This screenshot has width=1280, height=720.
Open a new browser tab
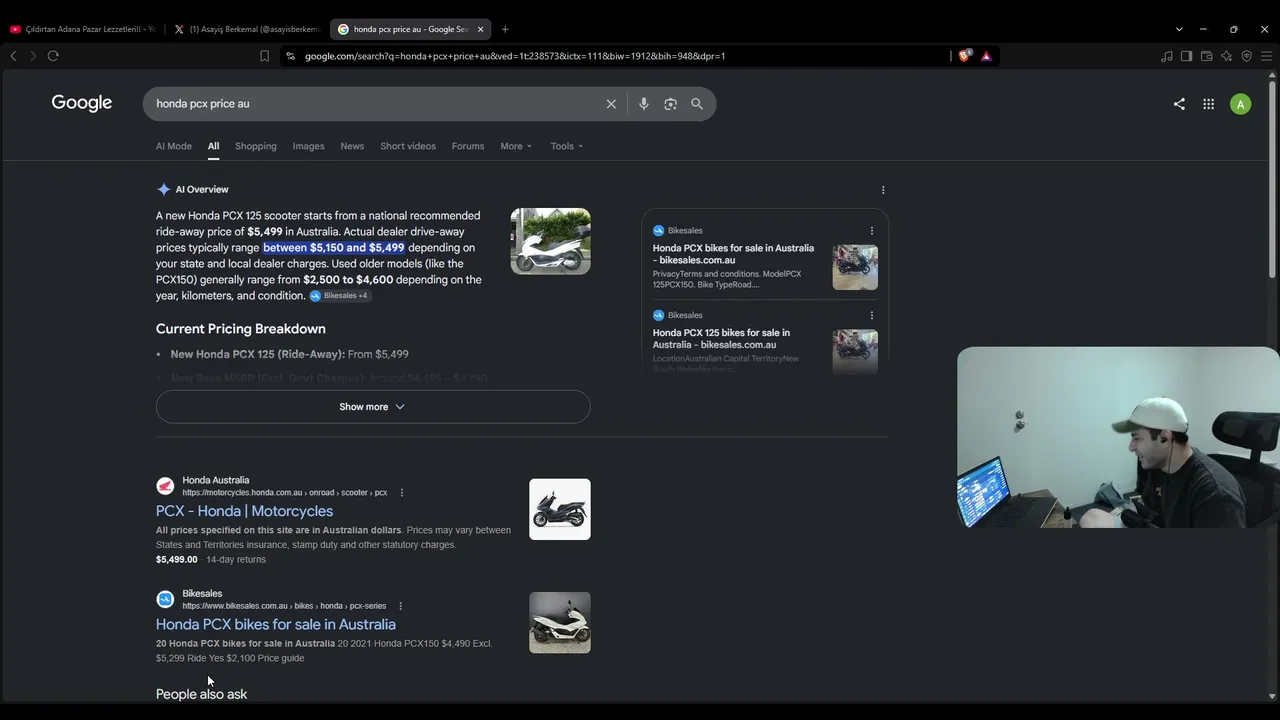coord(505,29)
